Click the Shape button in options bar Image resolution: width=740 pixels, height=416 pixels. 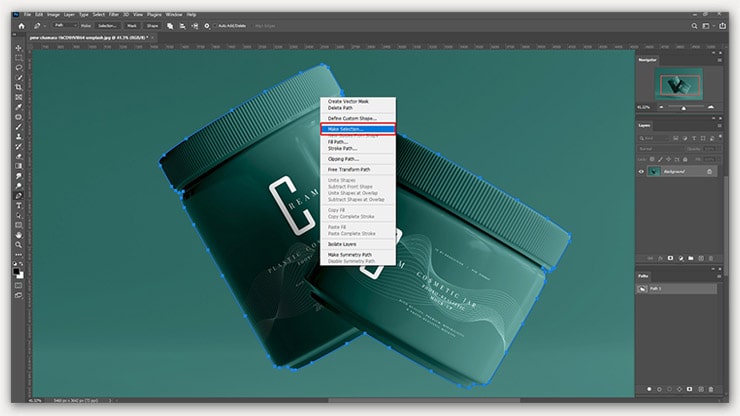pos(153,25)
